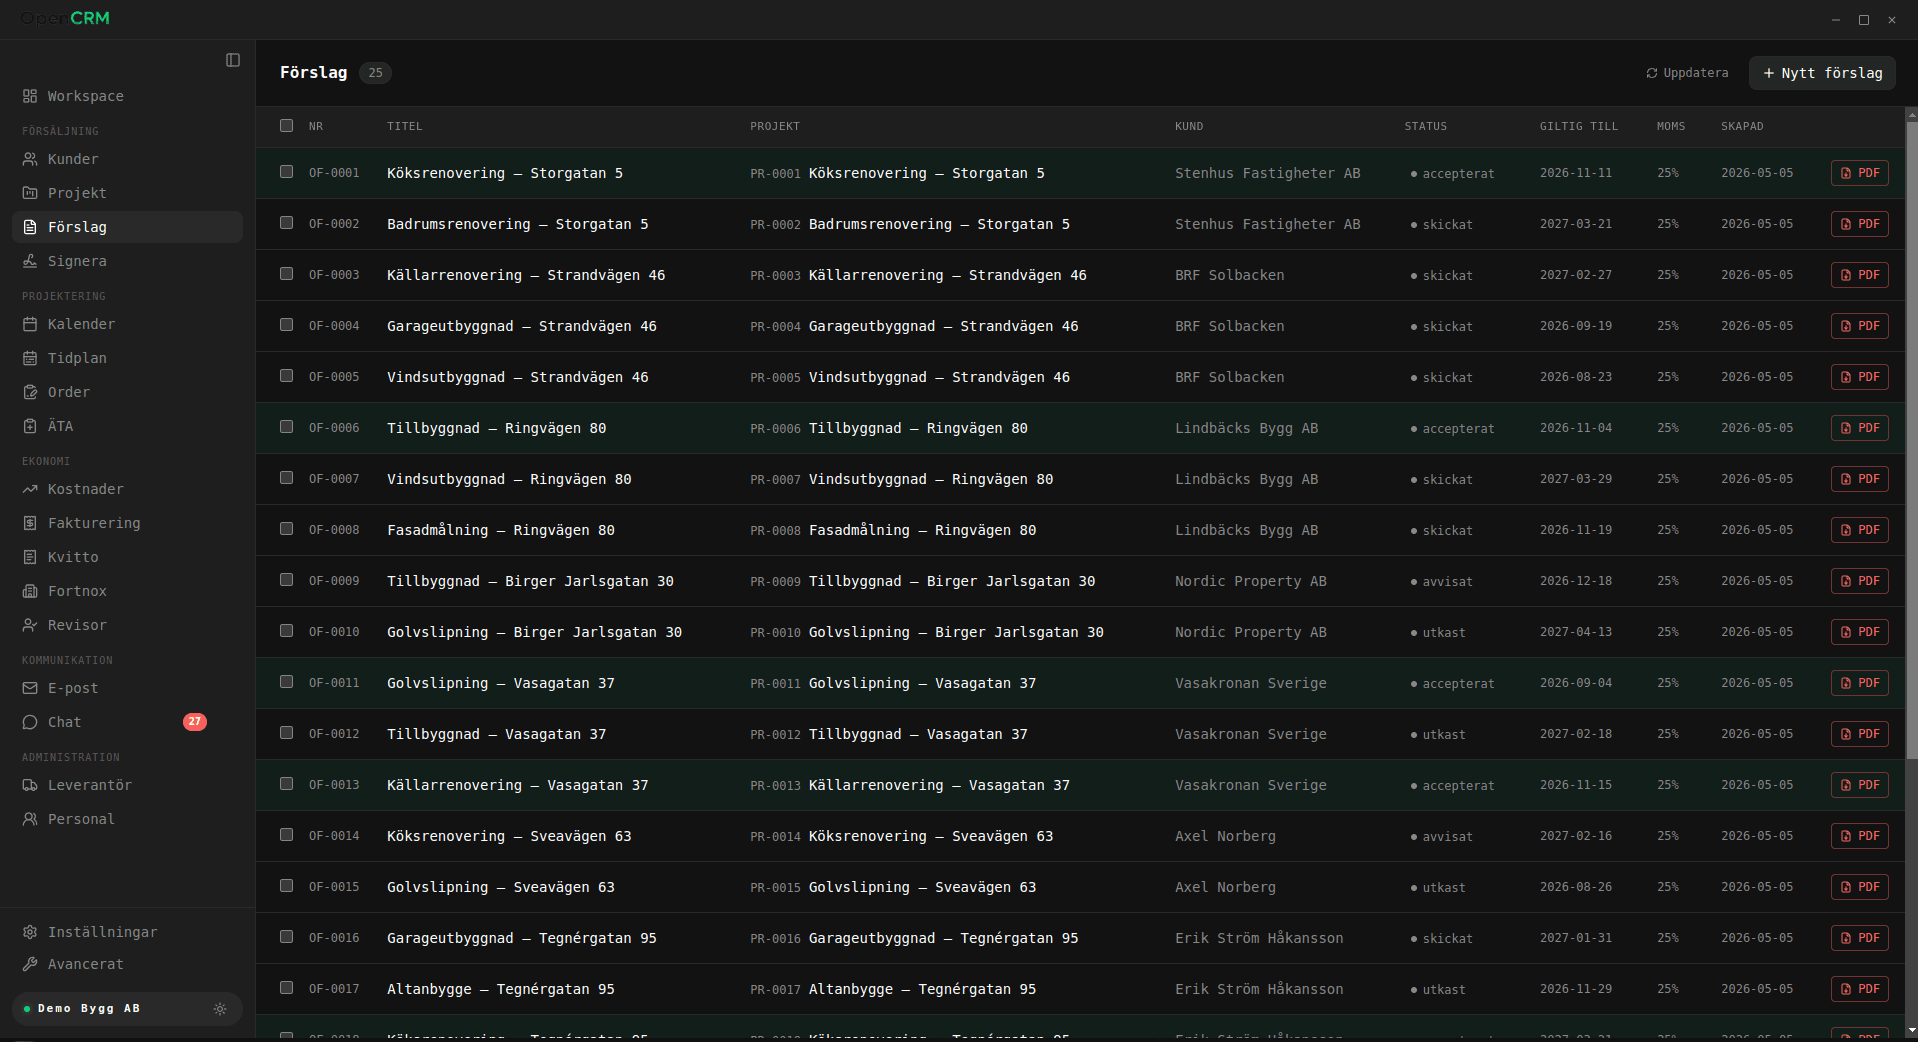This screenshot has height=1042, width=1918.
Task: Click the Fortnox icon
Action: [30, 591]
